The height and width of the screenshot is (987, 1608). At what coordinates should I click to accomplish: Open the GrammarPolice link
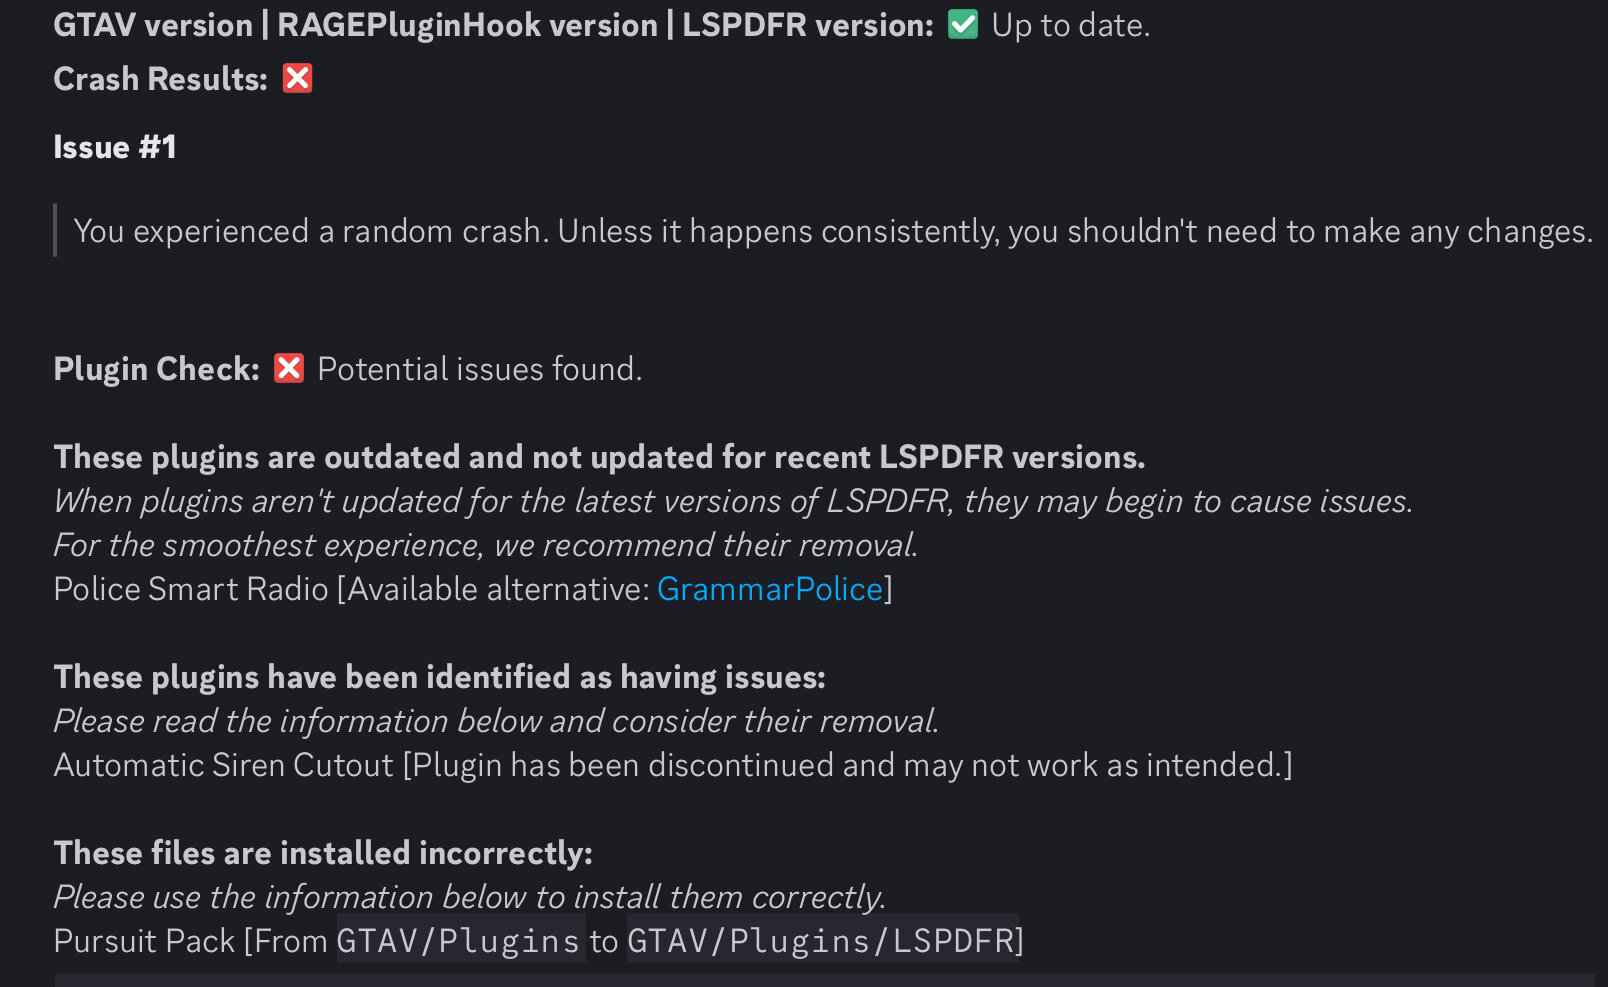[x=769, y=589]
